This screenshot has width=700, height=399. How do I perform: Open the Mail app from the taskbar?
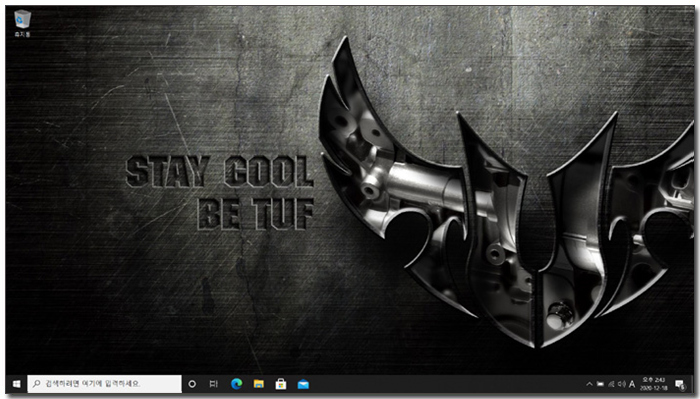pos(303,384)
